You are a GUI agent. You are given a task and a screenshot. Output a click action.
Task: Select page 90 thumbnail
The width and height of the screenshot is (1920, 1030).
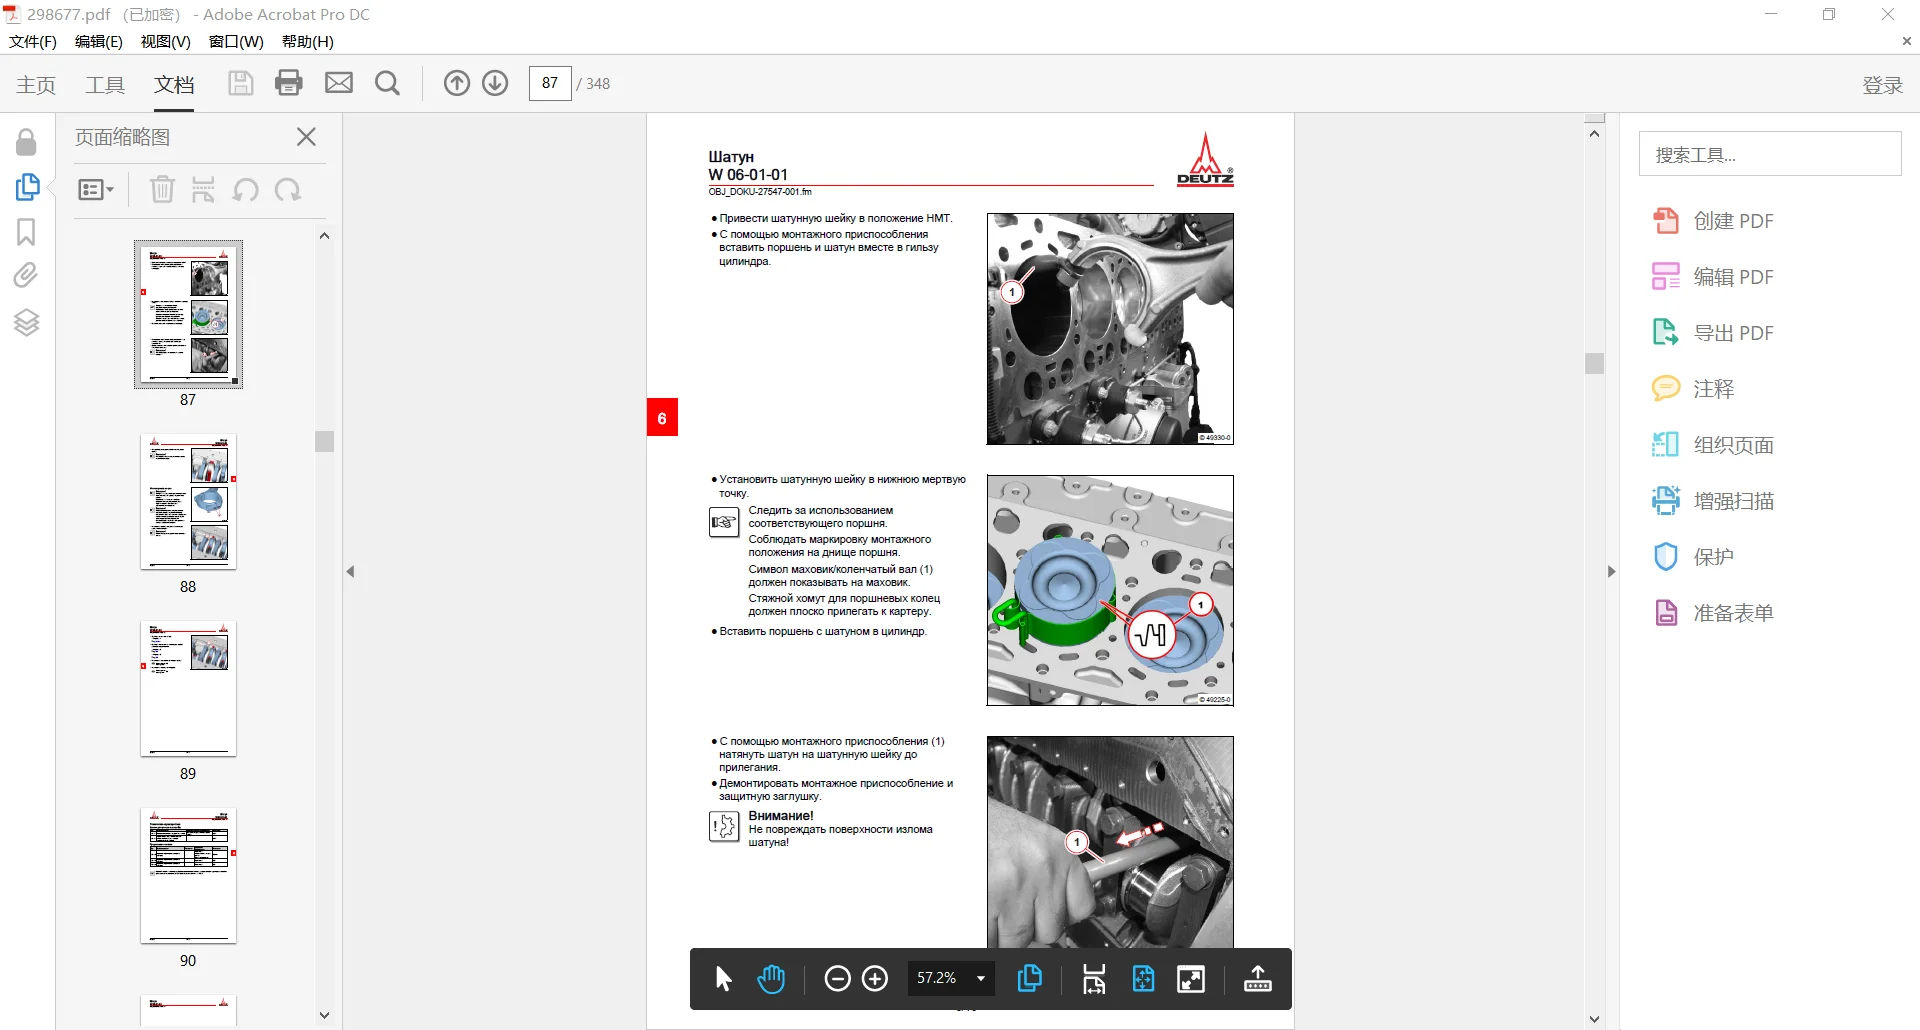(x=188, y=876)
